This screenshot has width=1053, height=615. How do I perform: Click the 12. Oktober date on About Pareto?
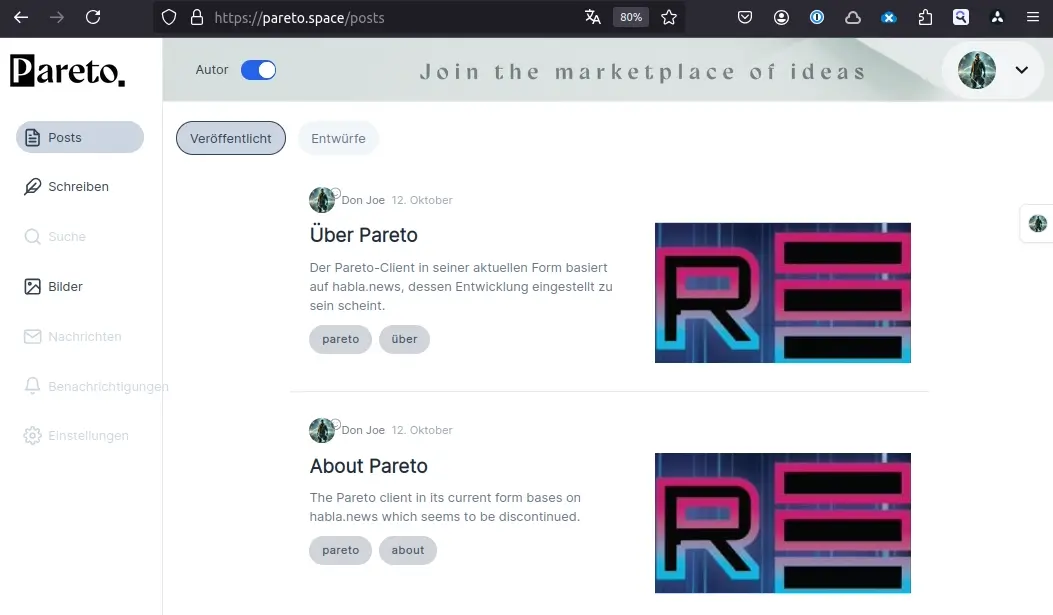[422, 430]
